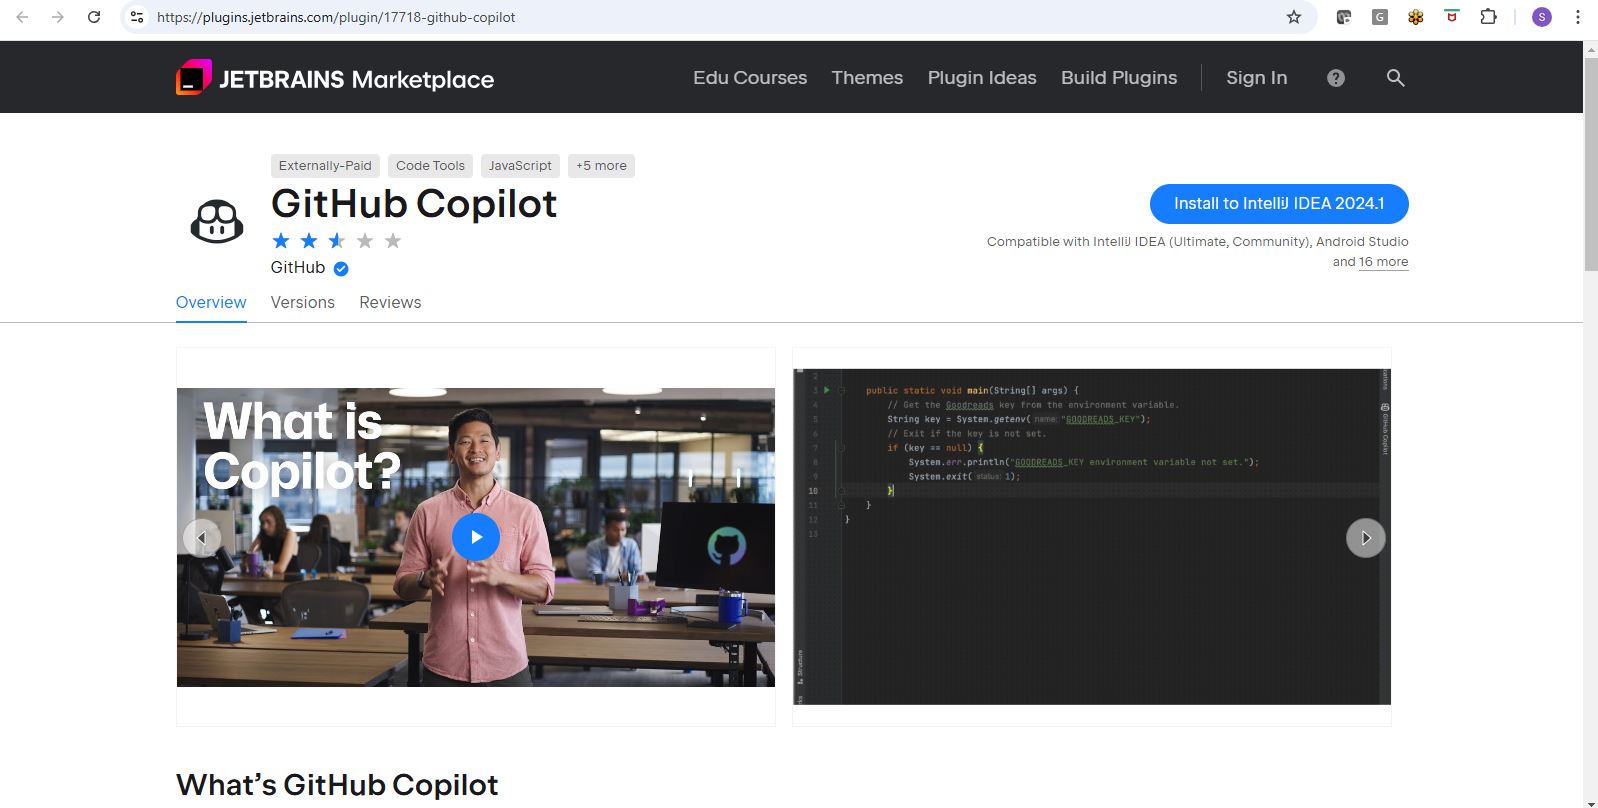
Task: Open Build Plugins in navigation
Action: (1119, 78)
